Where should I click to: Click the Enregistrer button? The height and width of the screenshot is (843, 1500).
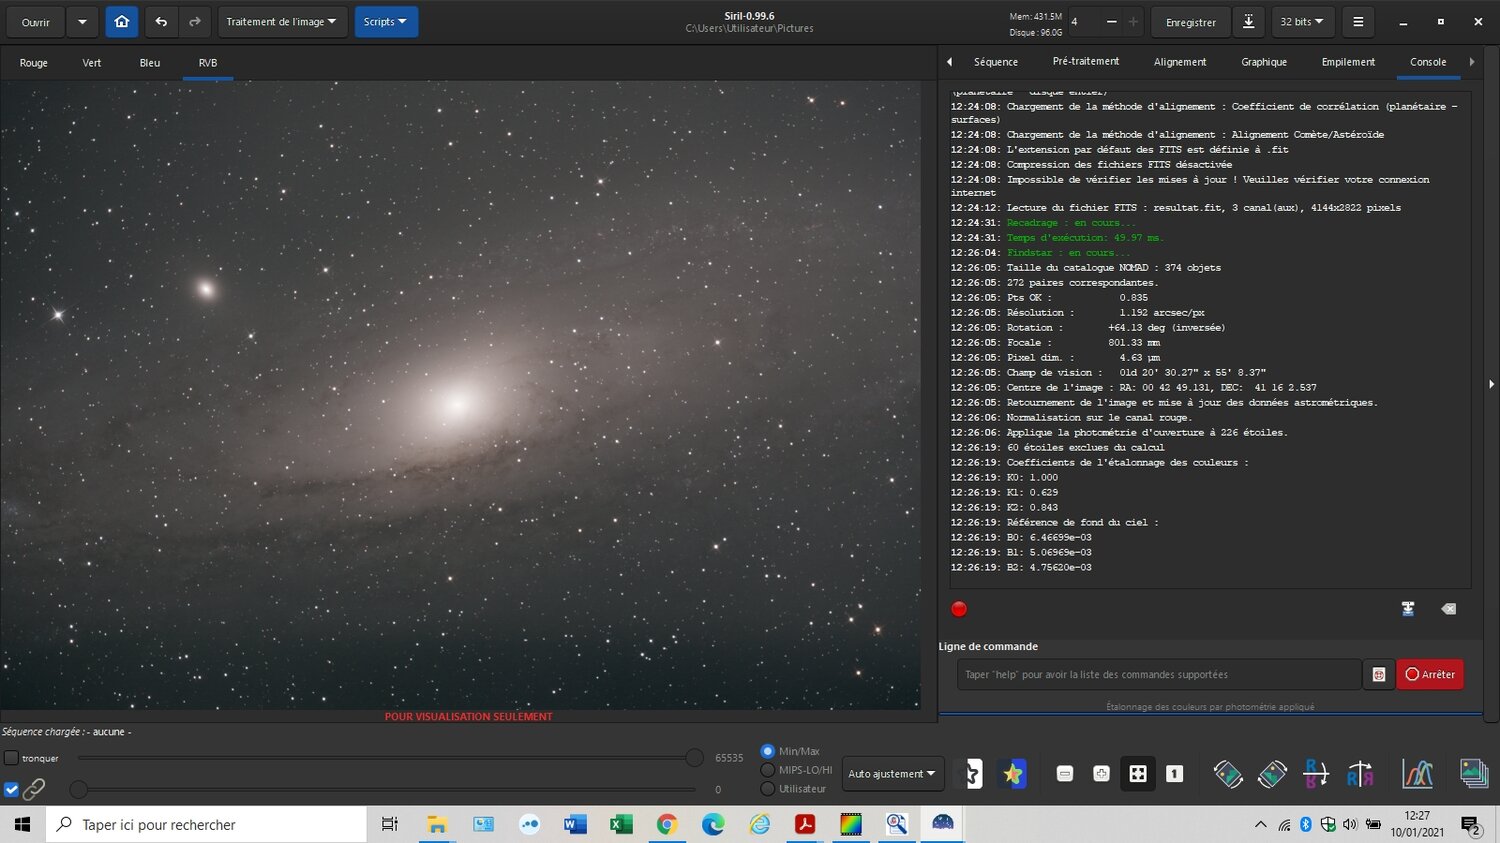click(x=1191, y=21)
